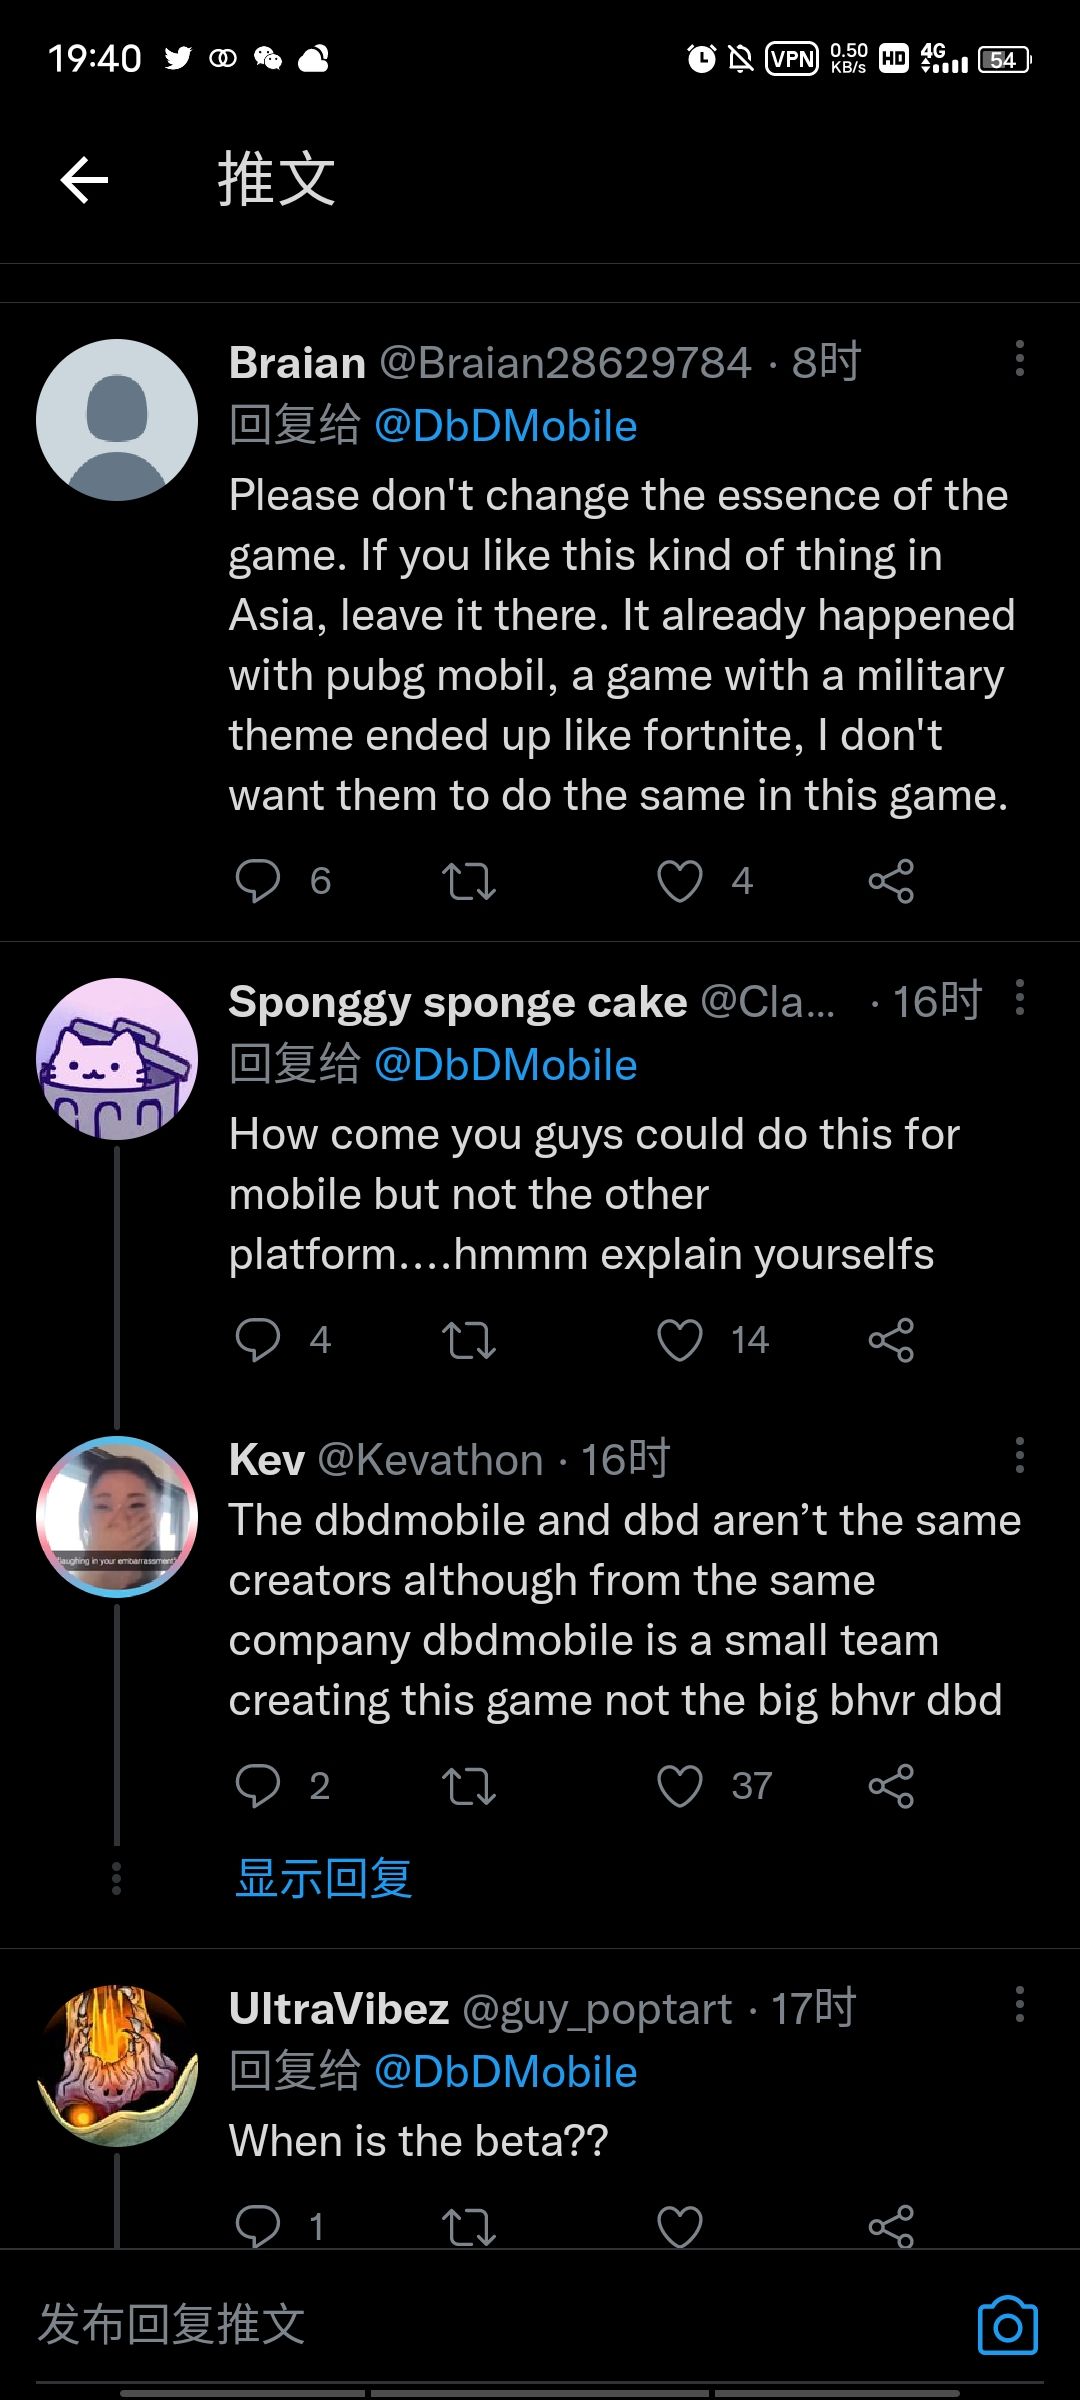
Task: Like Kev's tweet with 37 likes
Action: (680, 1786)
